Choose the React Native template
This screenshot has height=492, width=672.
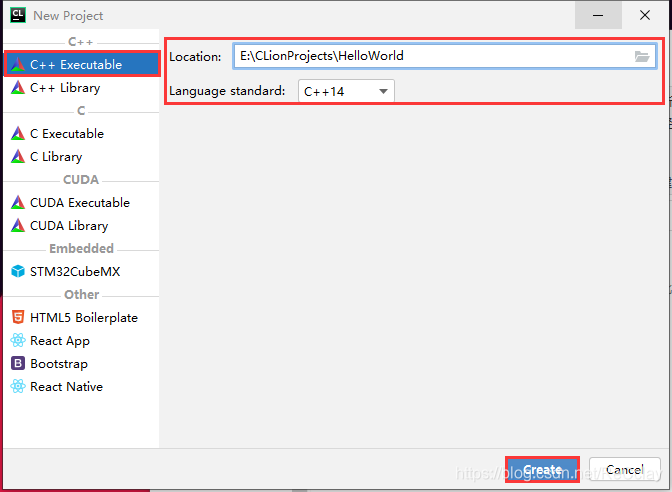click(x=81, y=387)
